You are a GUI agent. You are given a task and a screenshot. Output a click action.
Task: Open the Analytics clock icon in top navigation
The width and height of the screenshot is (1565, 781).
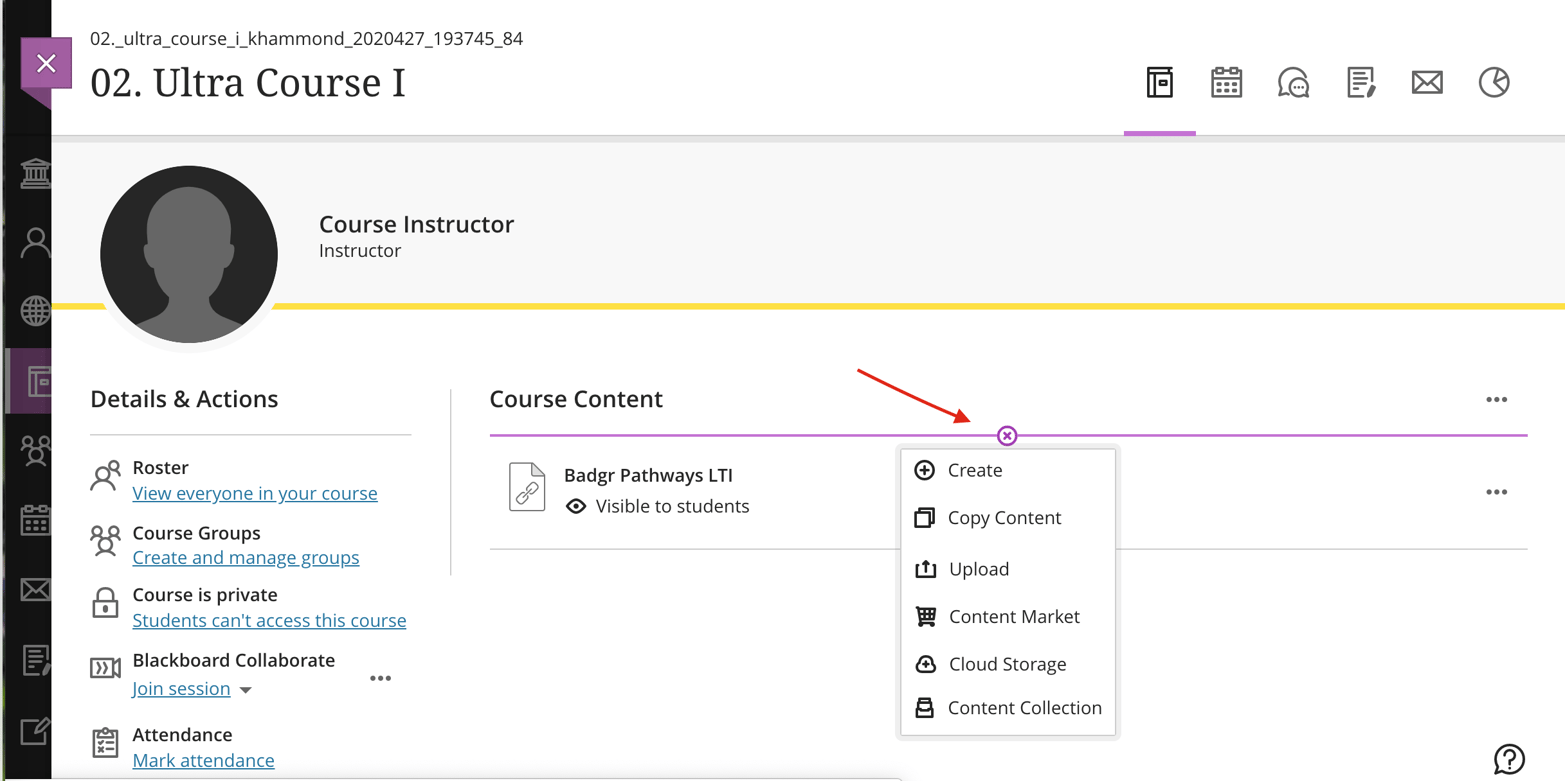[x=1493, y=83]
